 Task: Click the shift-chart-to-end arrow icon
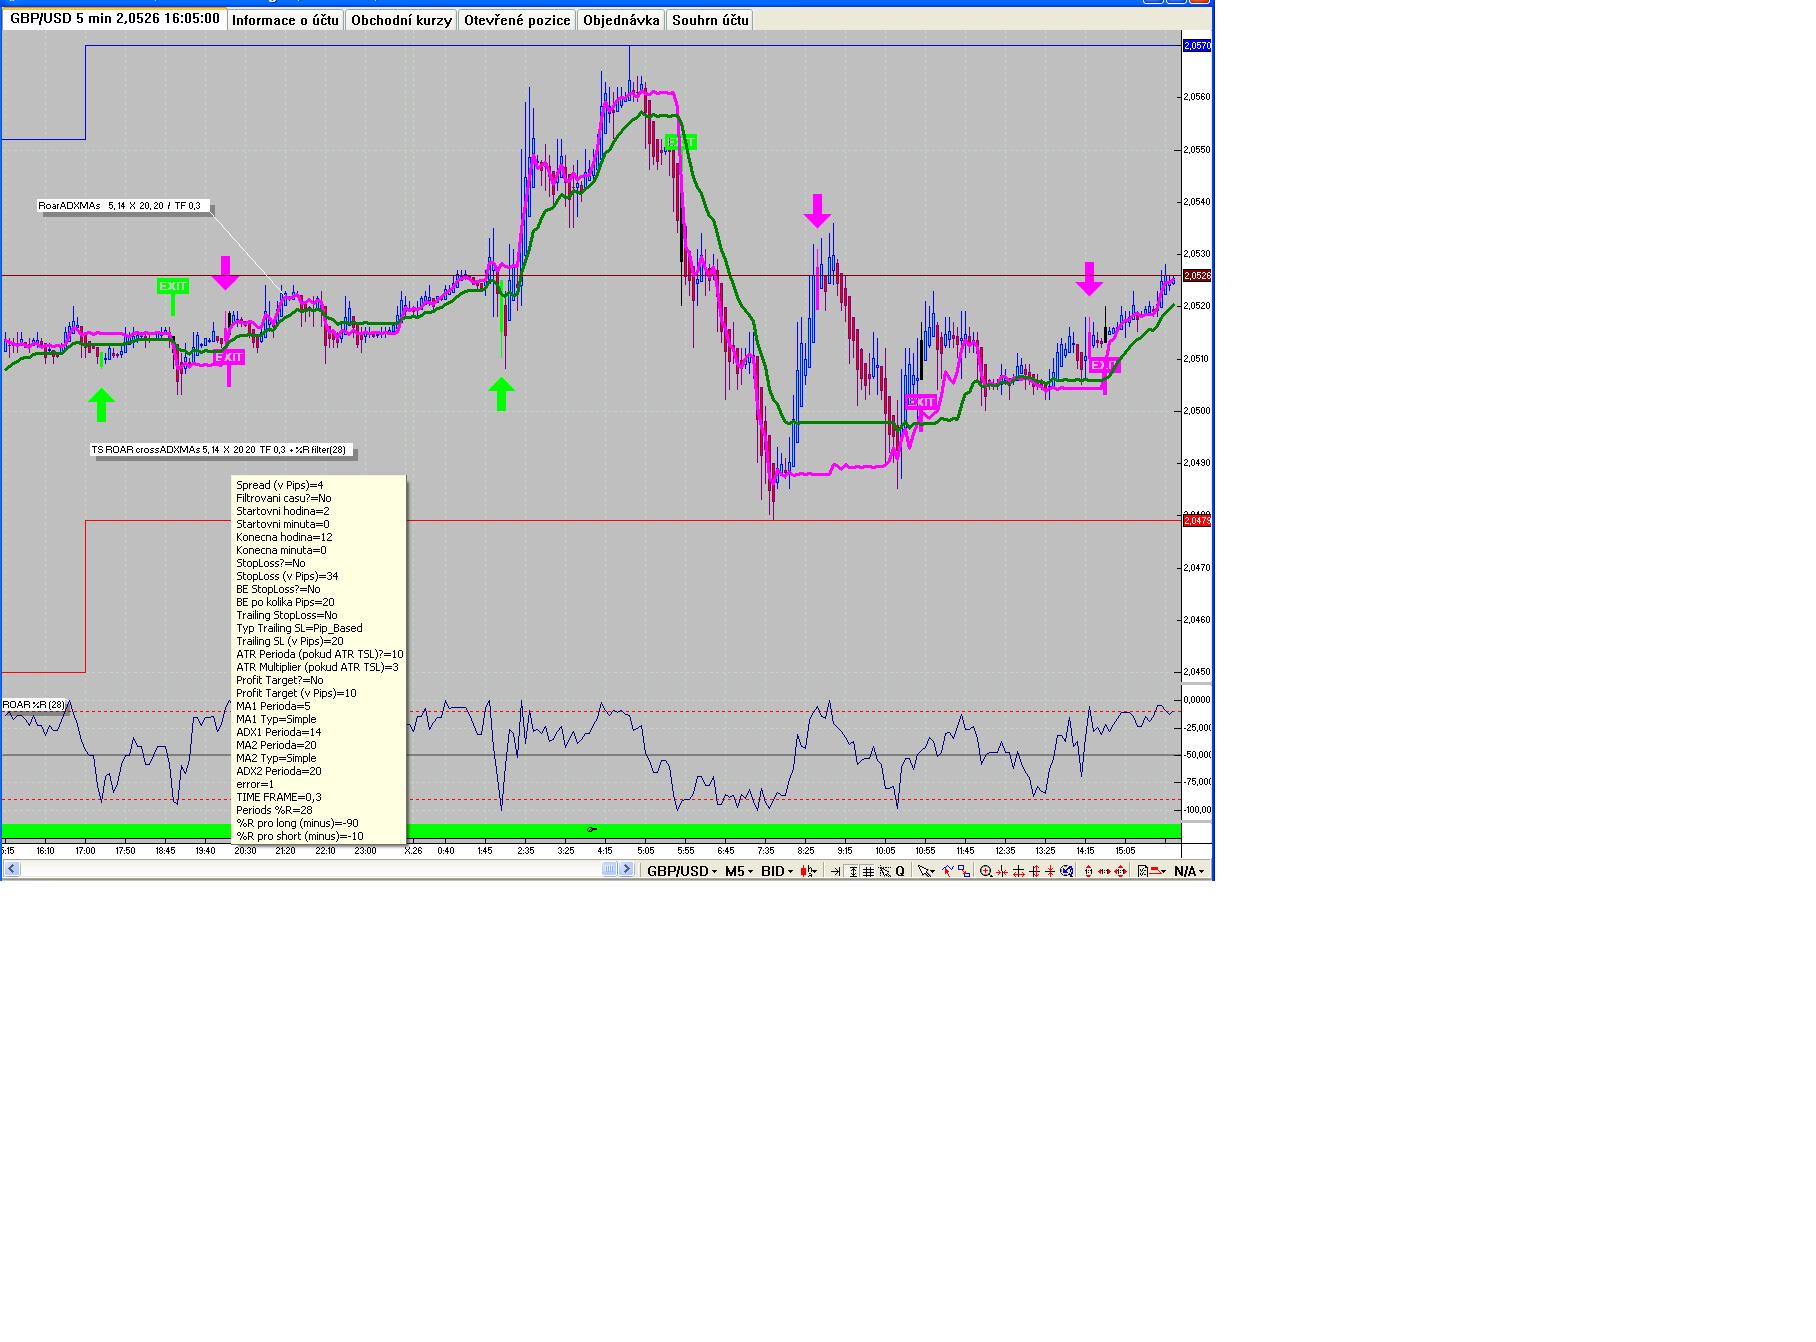click(835, 871)
